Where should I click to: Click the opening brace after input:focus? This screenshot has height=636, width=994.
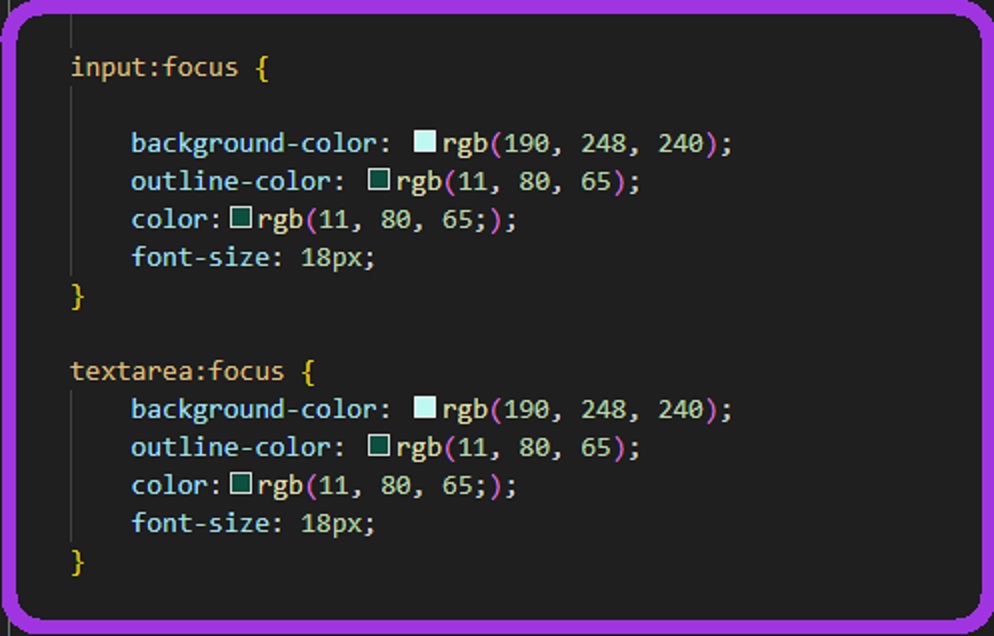262,69
